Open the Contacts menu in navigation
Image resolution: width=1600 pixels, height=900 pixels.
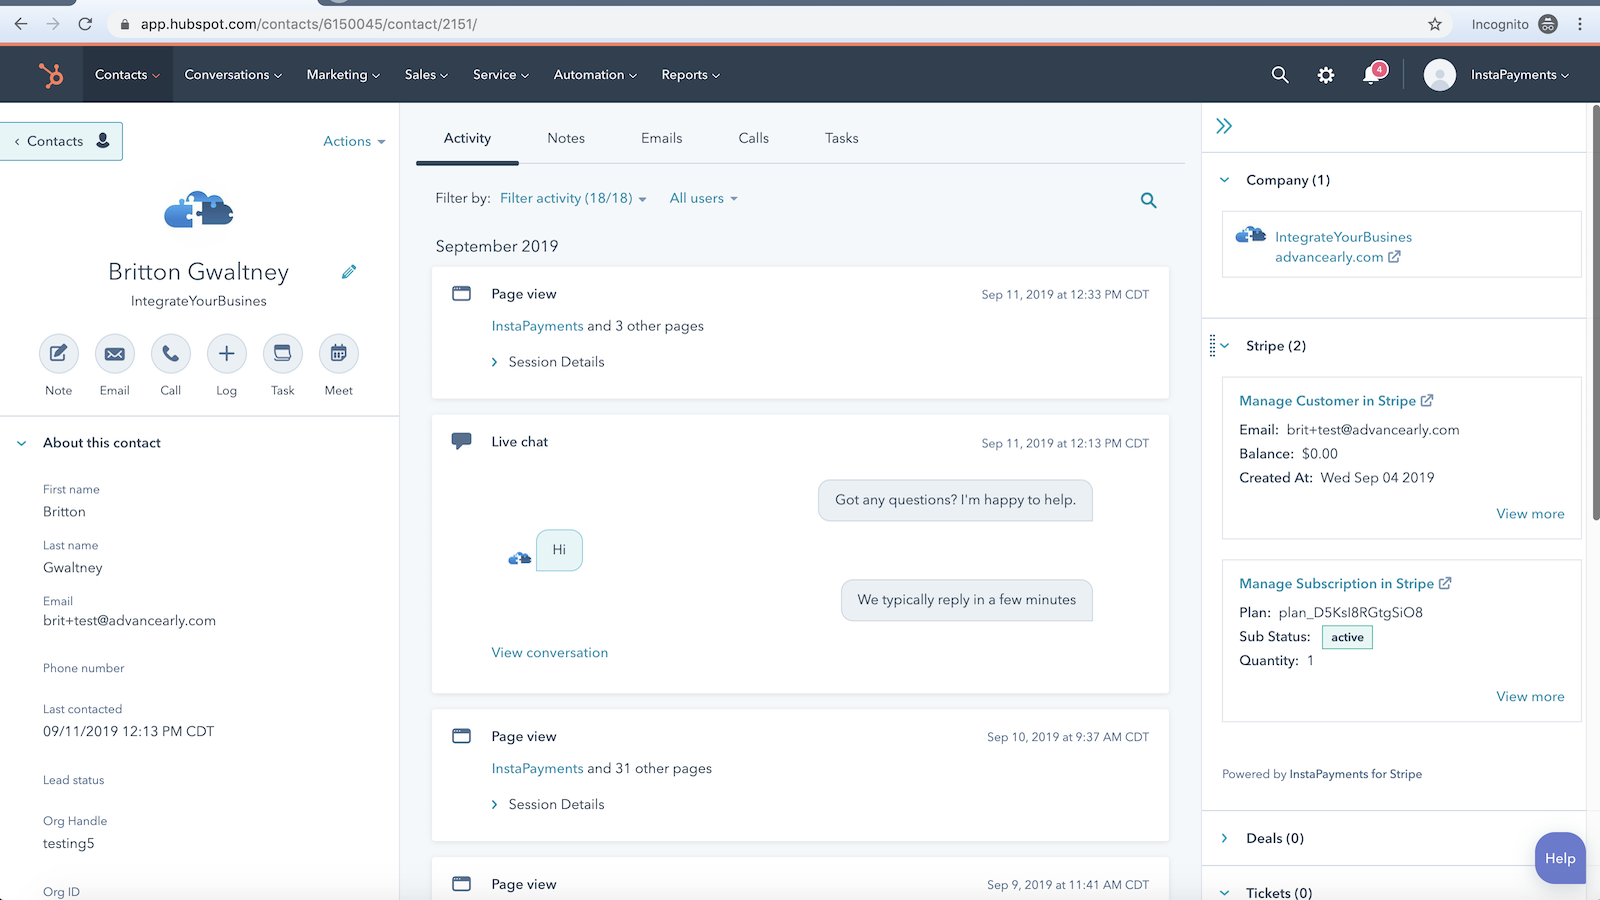click(127, 75)
